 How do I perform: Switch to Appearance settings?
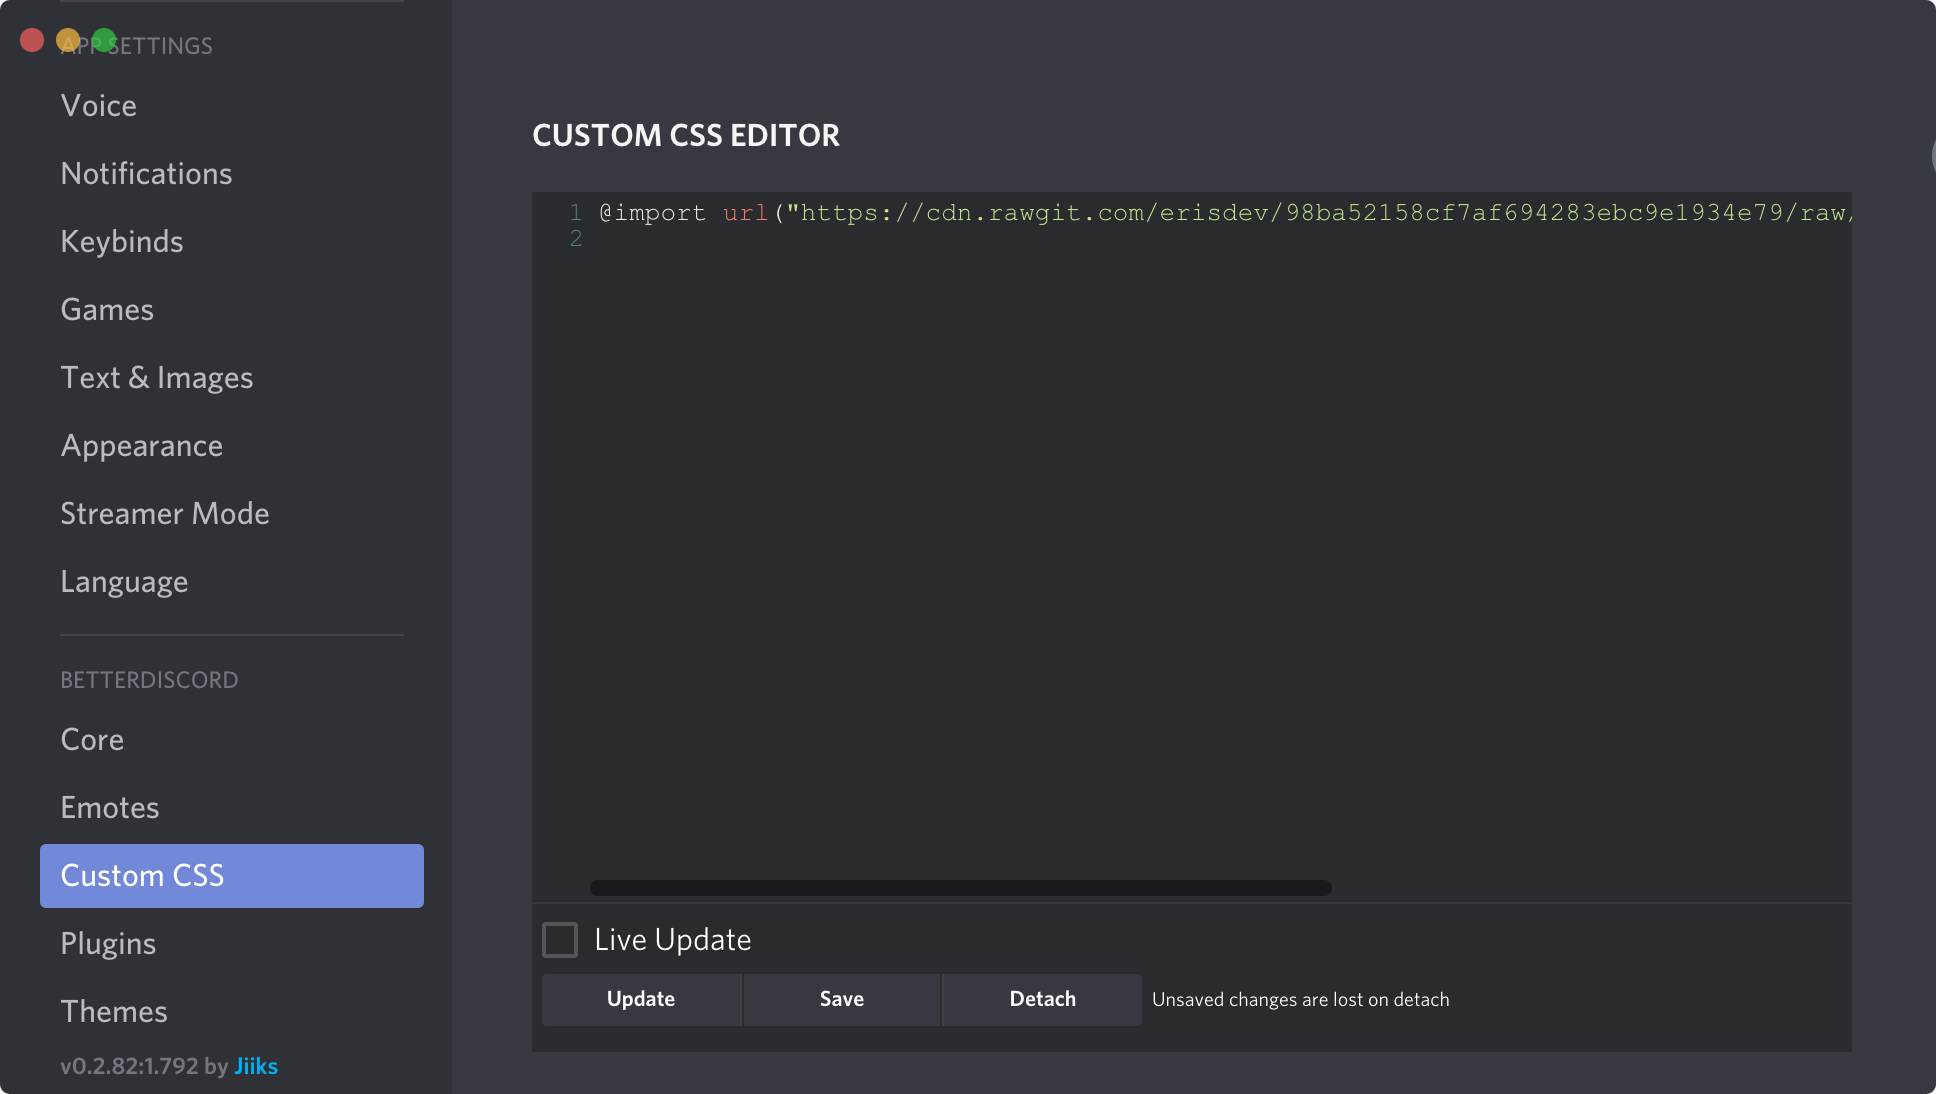pyautogui.click(x=231, y=446)
